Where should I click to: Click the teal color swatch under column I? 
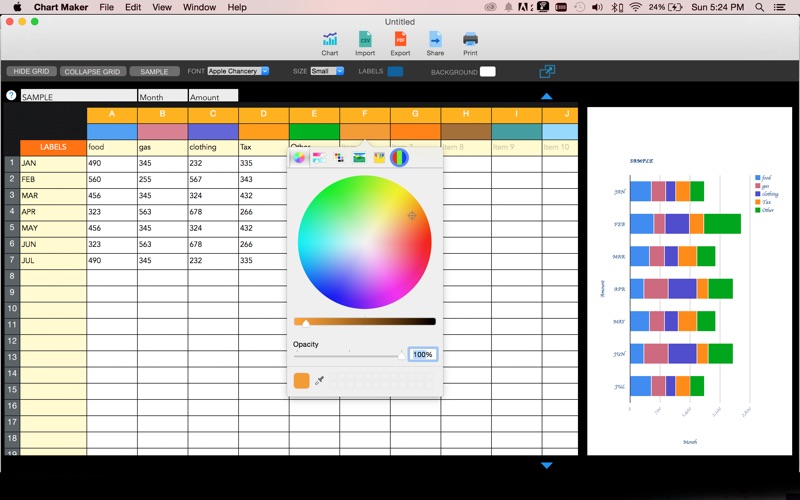tap(516, 131)
